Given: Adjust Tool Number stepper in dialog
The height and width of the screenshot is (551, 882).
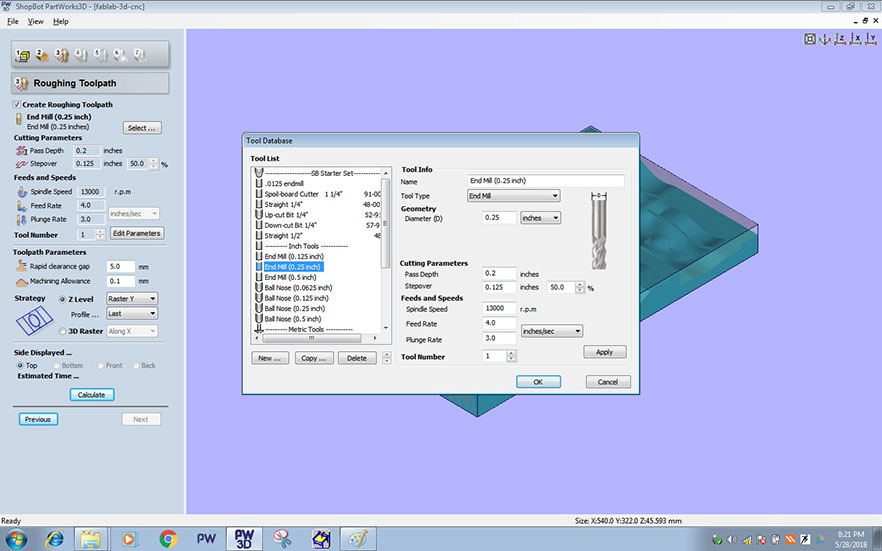Looking at the screenshot, I should [511, 356].
